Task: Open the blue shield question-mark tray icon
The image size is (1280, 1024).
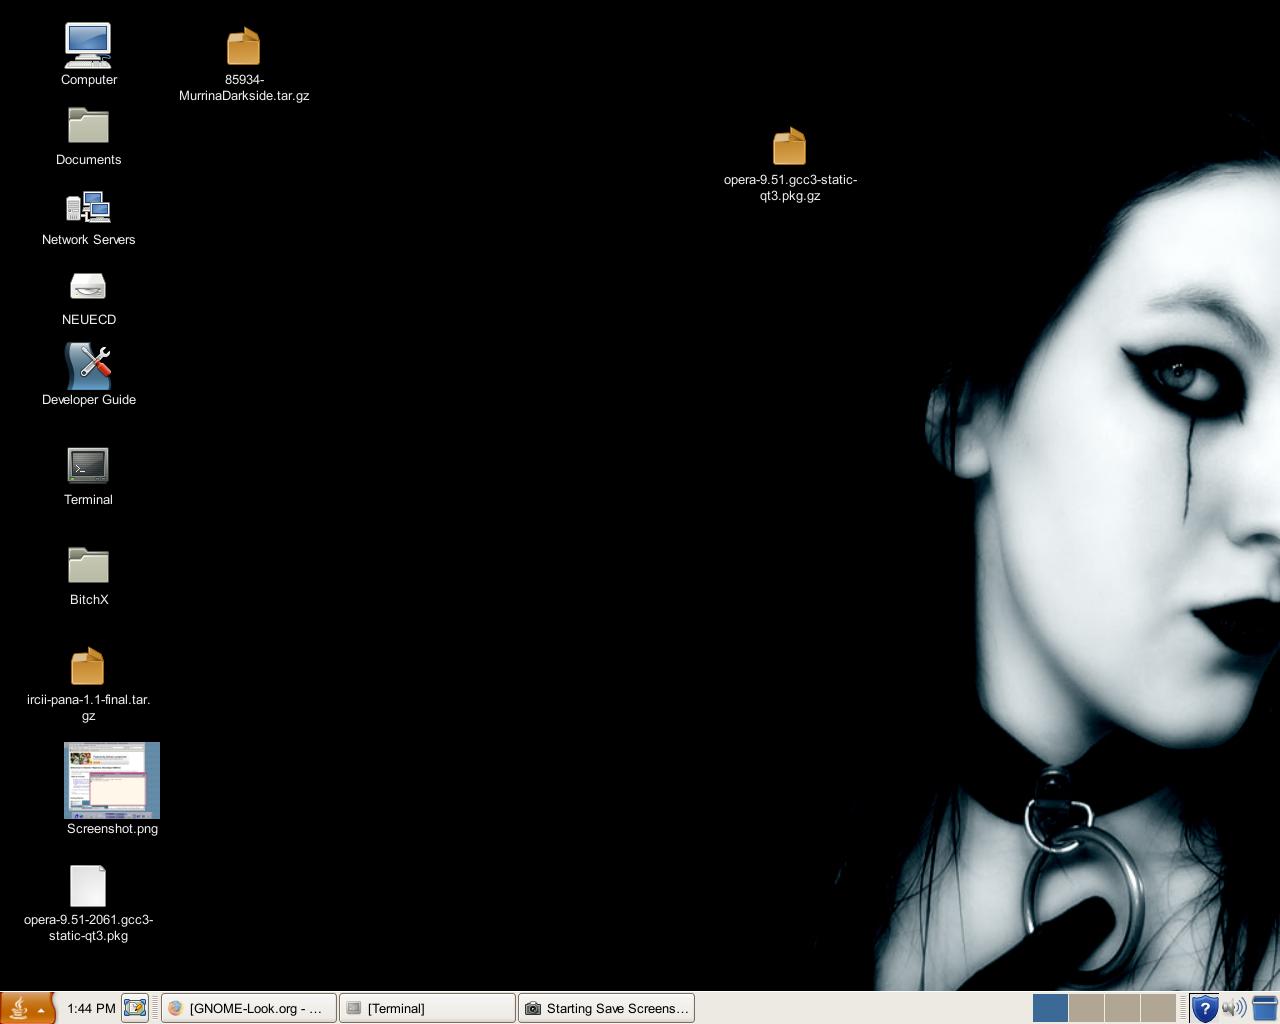Action: (x=1204, y=1008)
